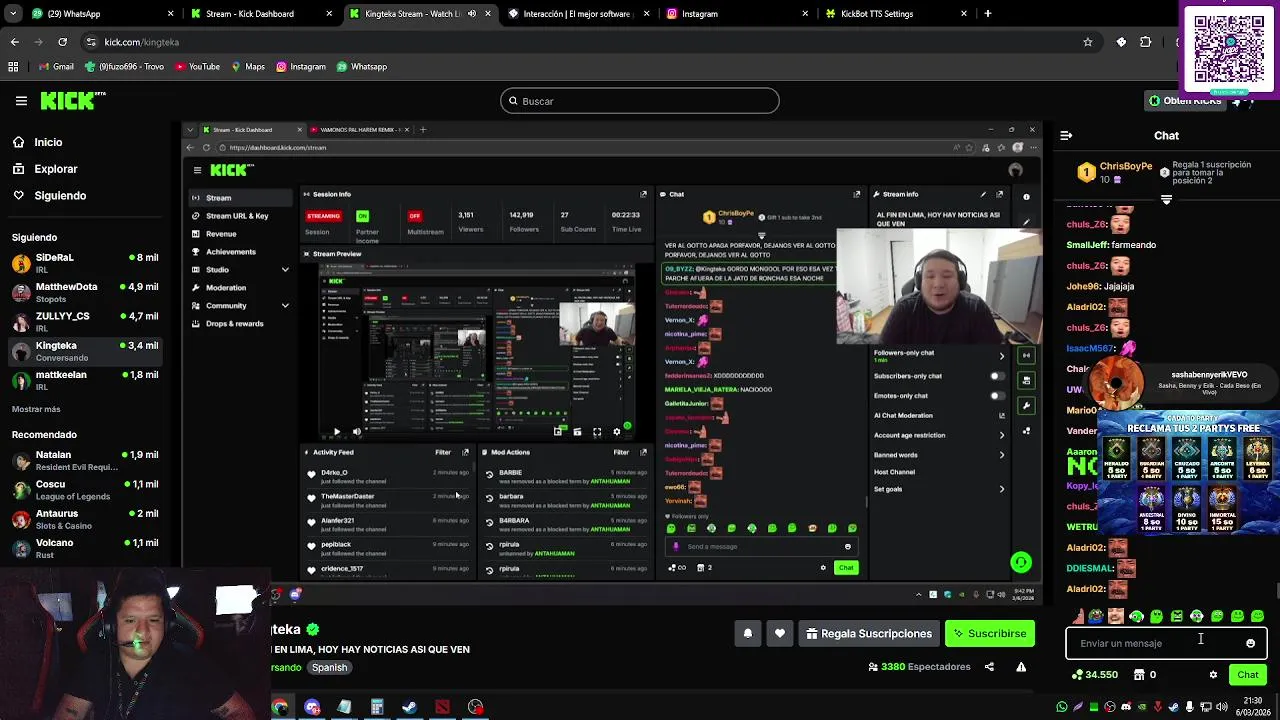1280x720 pixels.
Task: Play the Stream Preview video
Action: click(336, 432)
